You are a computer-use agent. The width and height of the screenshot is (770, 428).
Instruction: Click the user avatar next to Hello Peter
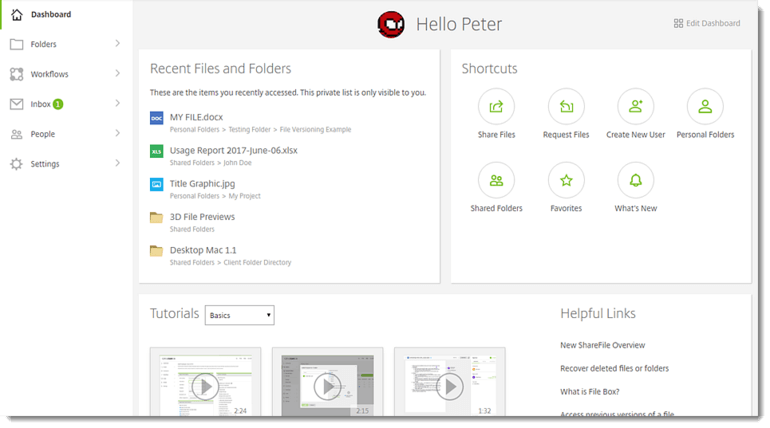391,24
